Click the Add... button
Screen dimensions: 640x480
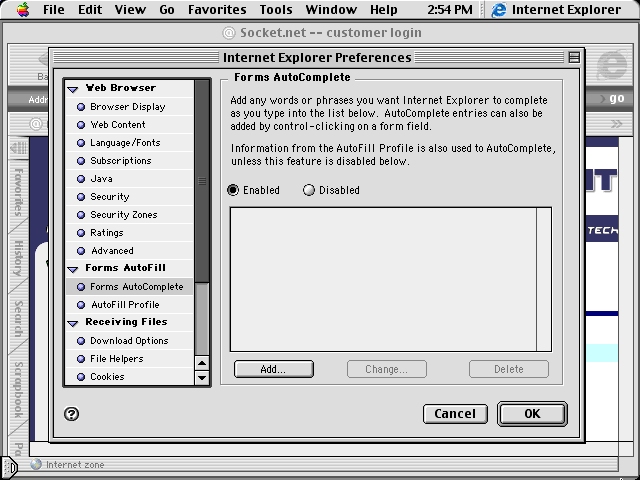click(273, 369)
